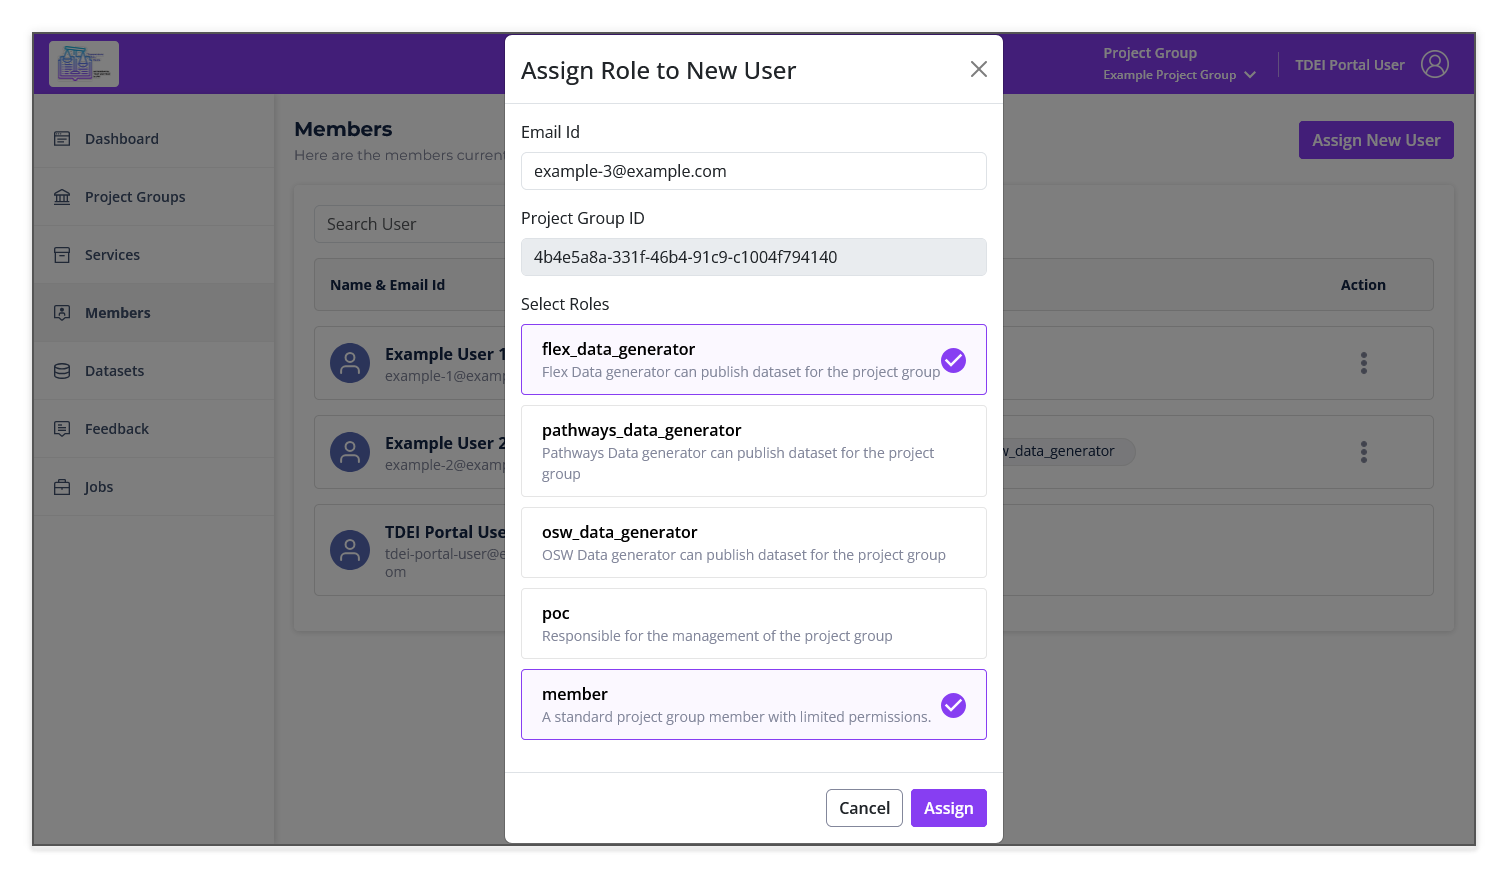The height and width of the screenshot is (878, 1508).
Task: Open the Dashboard sidebar icon
Action: click(x=62, y=138)
